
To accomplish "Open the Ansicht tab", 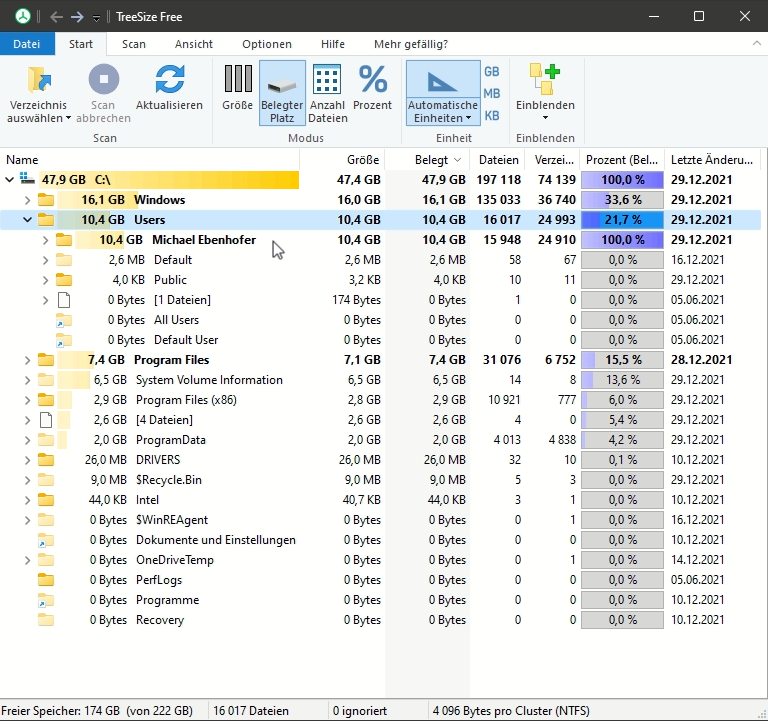I will pos(194,44).
